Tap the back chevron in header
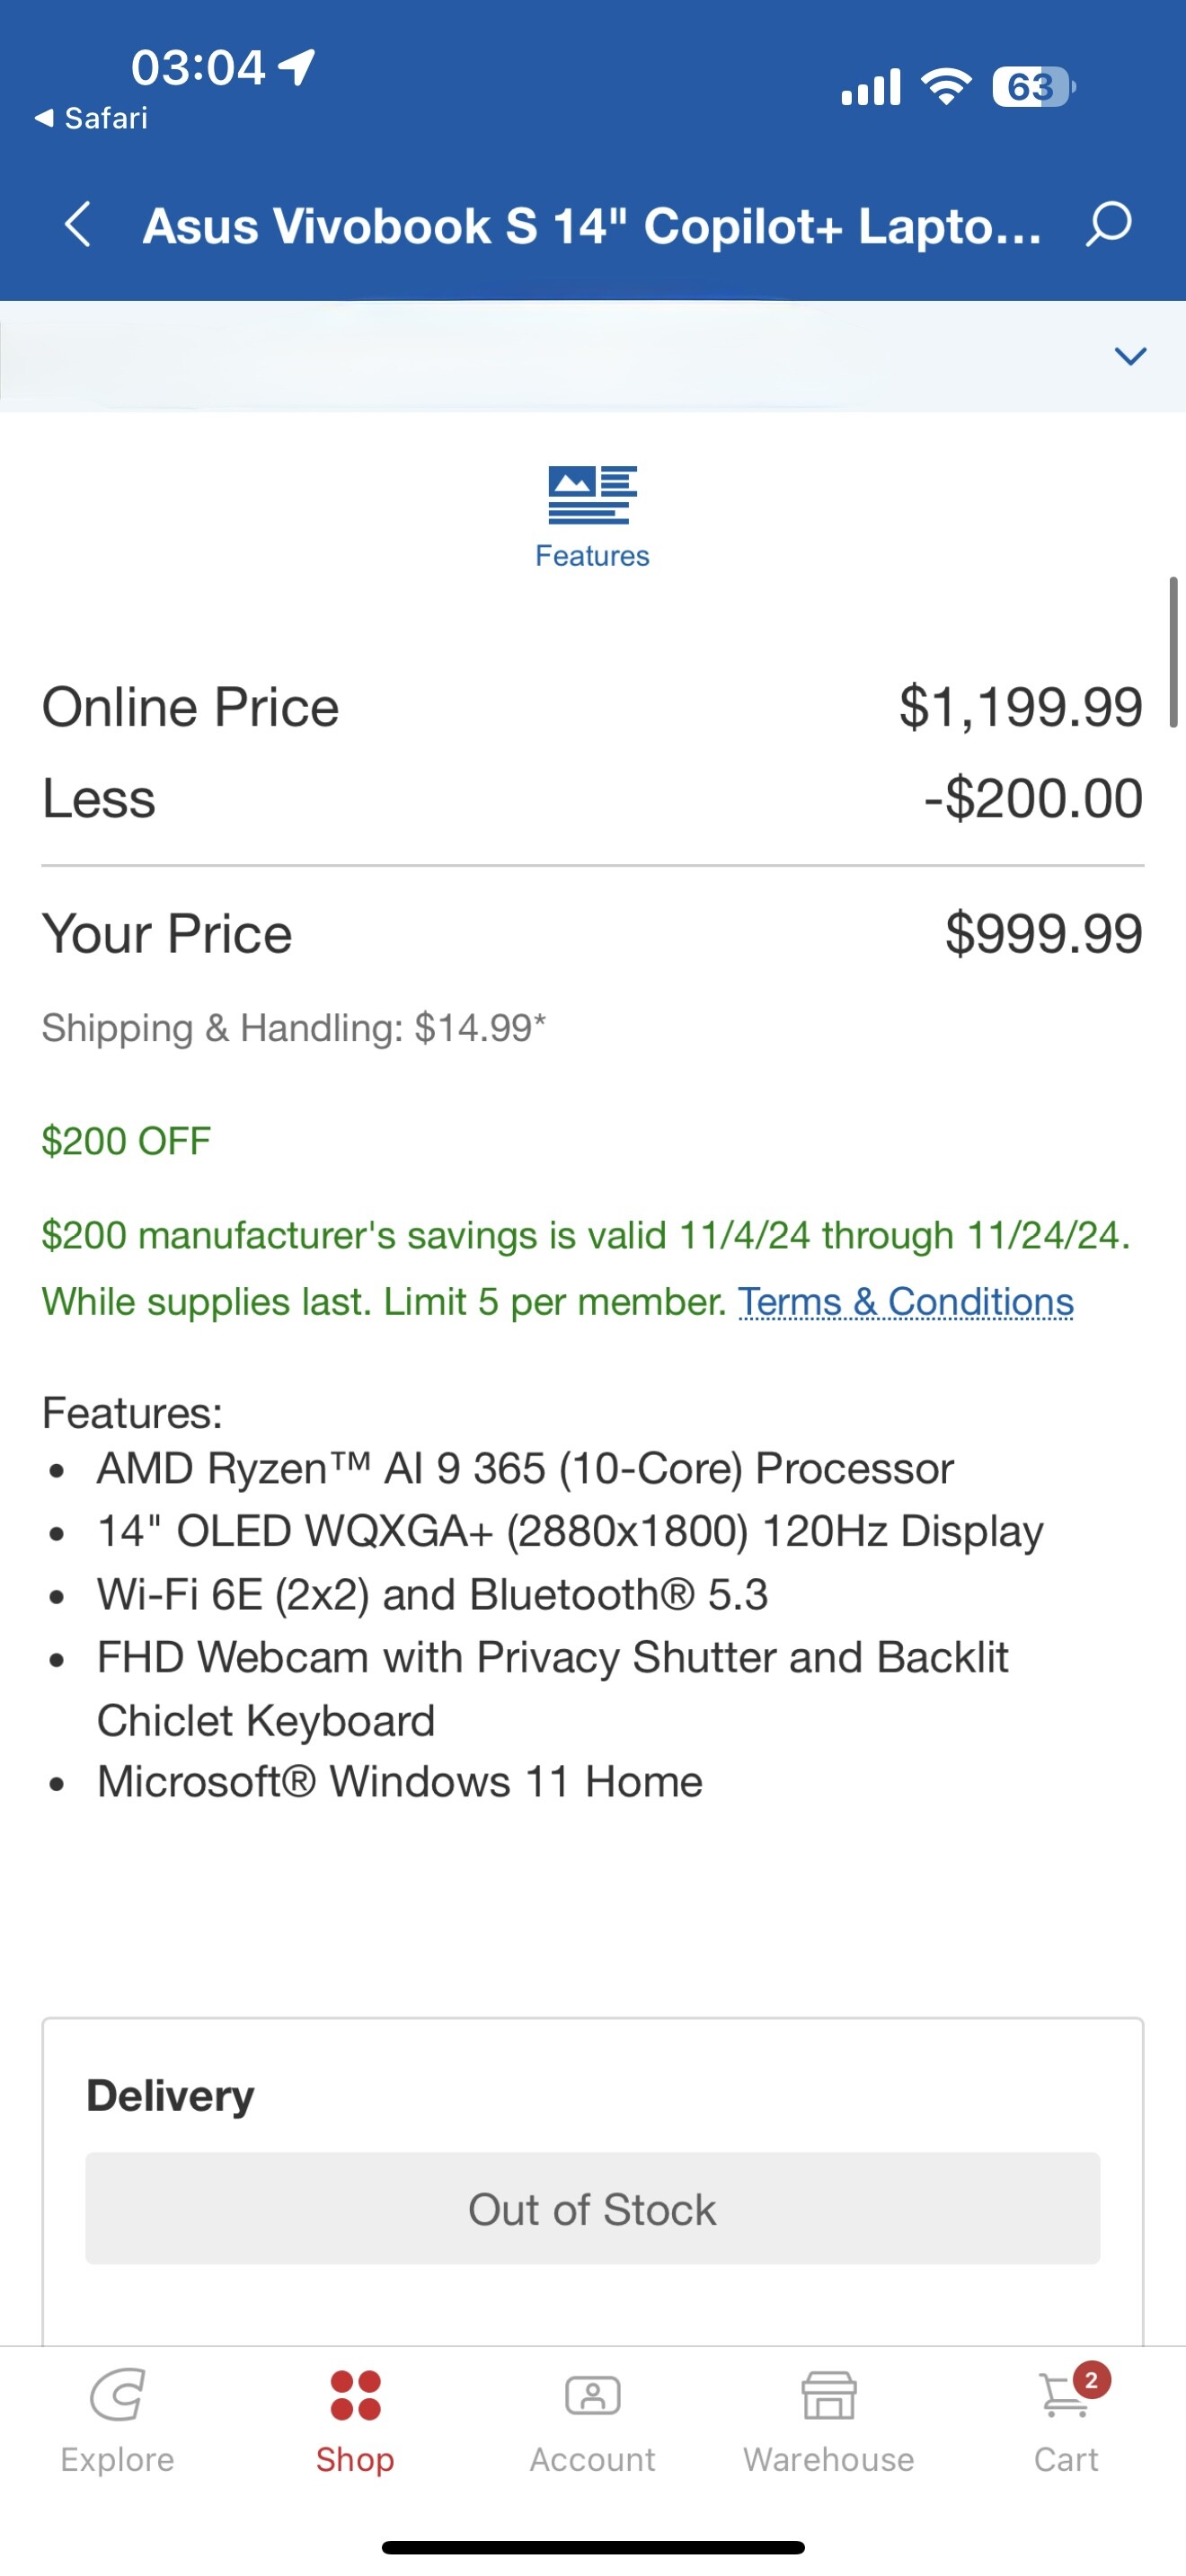1186x2576 pixels. coord(78,224)
